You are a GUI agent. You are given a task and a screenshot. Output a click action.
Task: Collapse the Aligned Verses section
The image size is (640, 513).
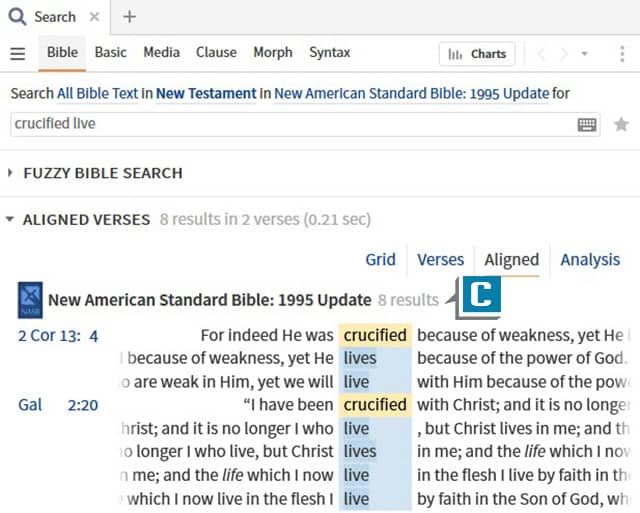(x=12, y=219)
